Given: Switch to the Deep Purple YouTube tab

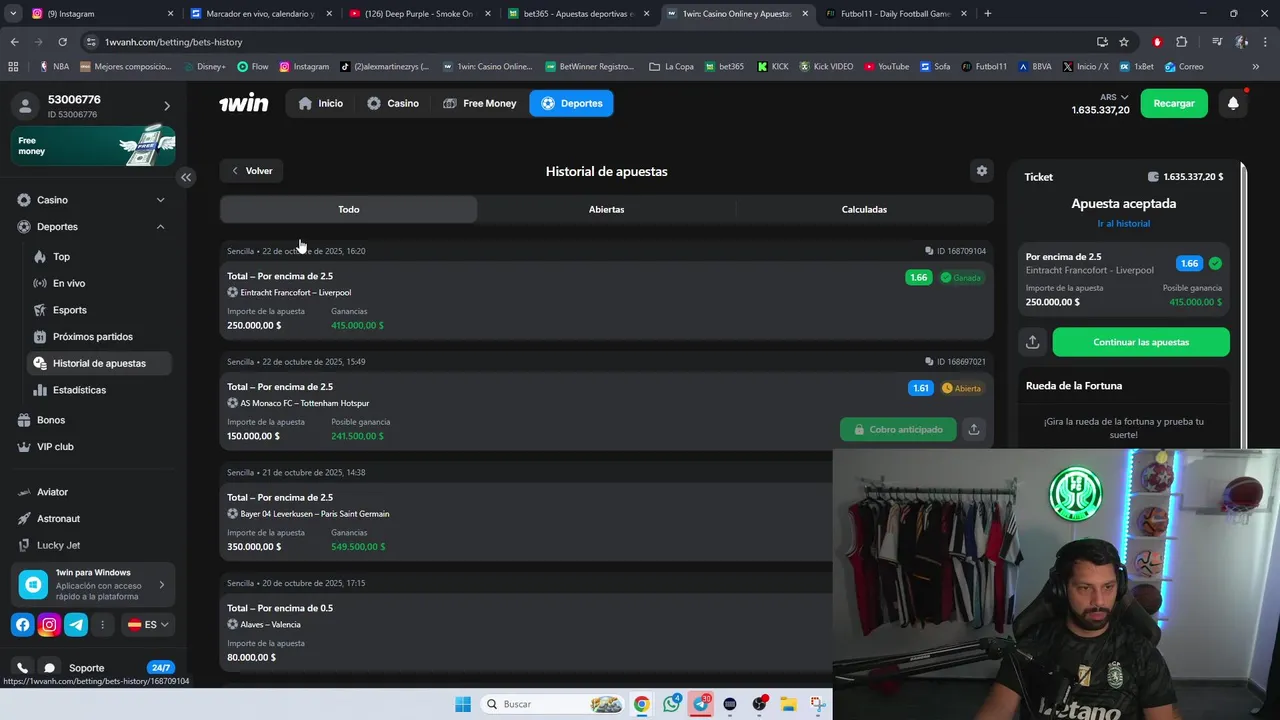Looking at the screenshot, I should 418,14.
